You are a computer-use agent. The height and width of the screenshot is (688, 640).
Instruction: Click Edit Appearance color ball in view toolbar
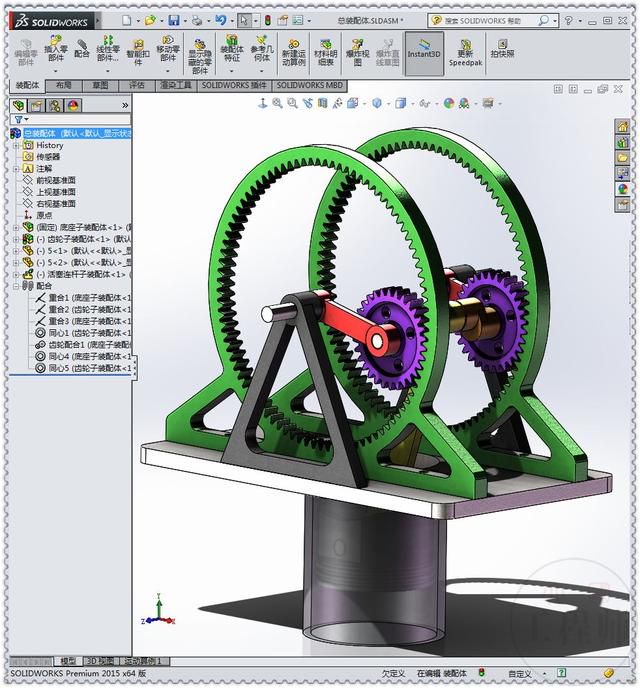click(448, 104)
